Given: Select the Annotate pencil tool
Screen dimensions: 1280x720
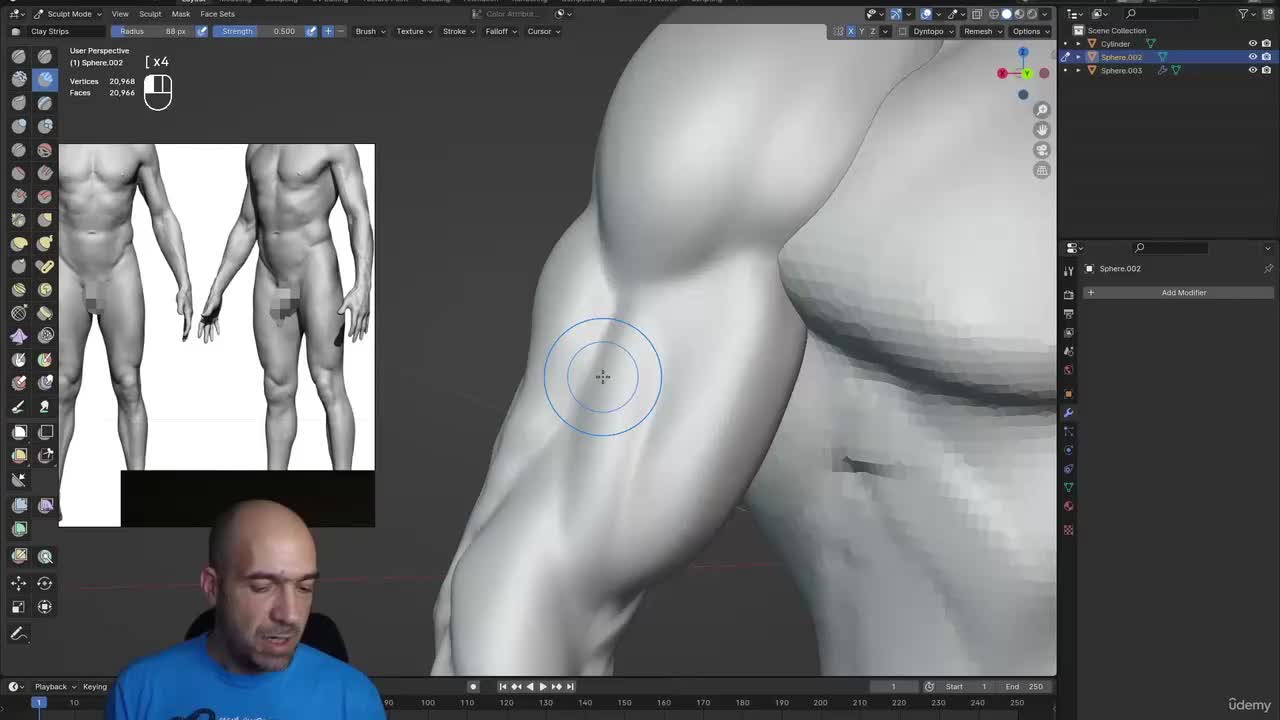Looking at the screenshot, I should tap(19, 634).
